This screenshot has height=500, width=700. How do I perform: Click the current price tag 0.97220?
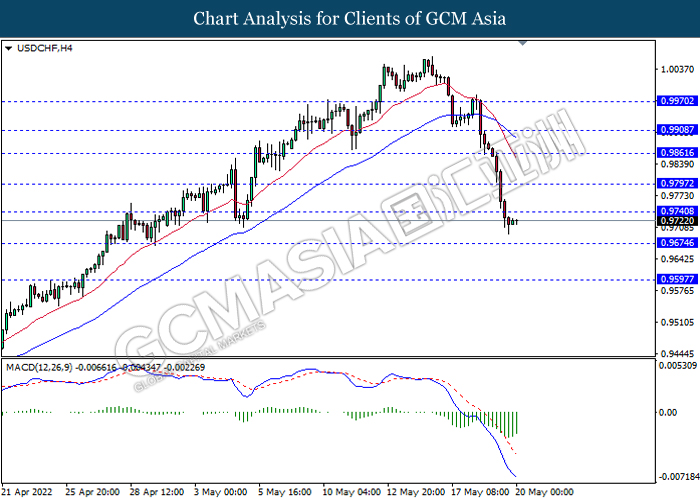(677, 221)
